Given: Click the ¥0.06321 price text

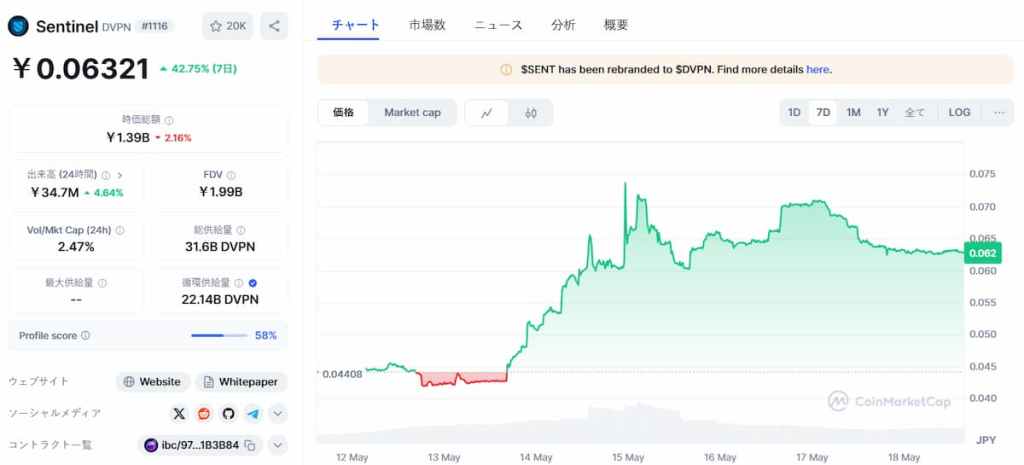Looking at the screenshot, I should pos(80,69).
